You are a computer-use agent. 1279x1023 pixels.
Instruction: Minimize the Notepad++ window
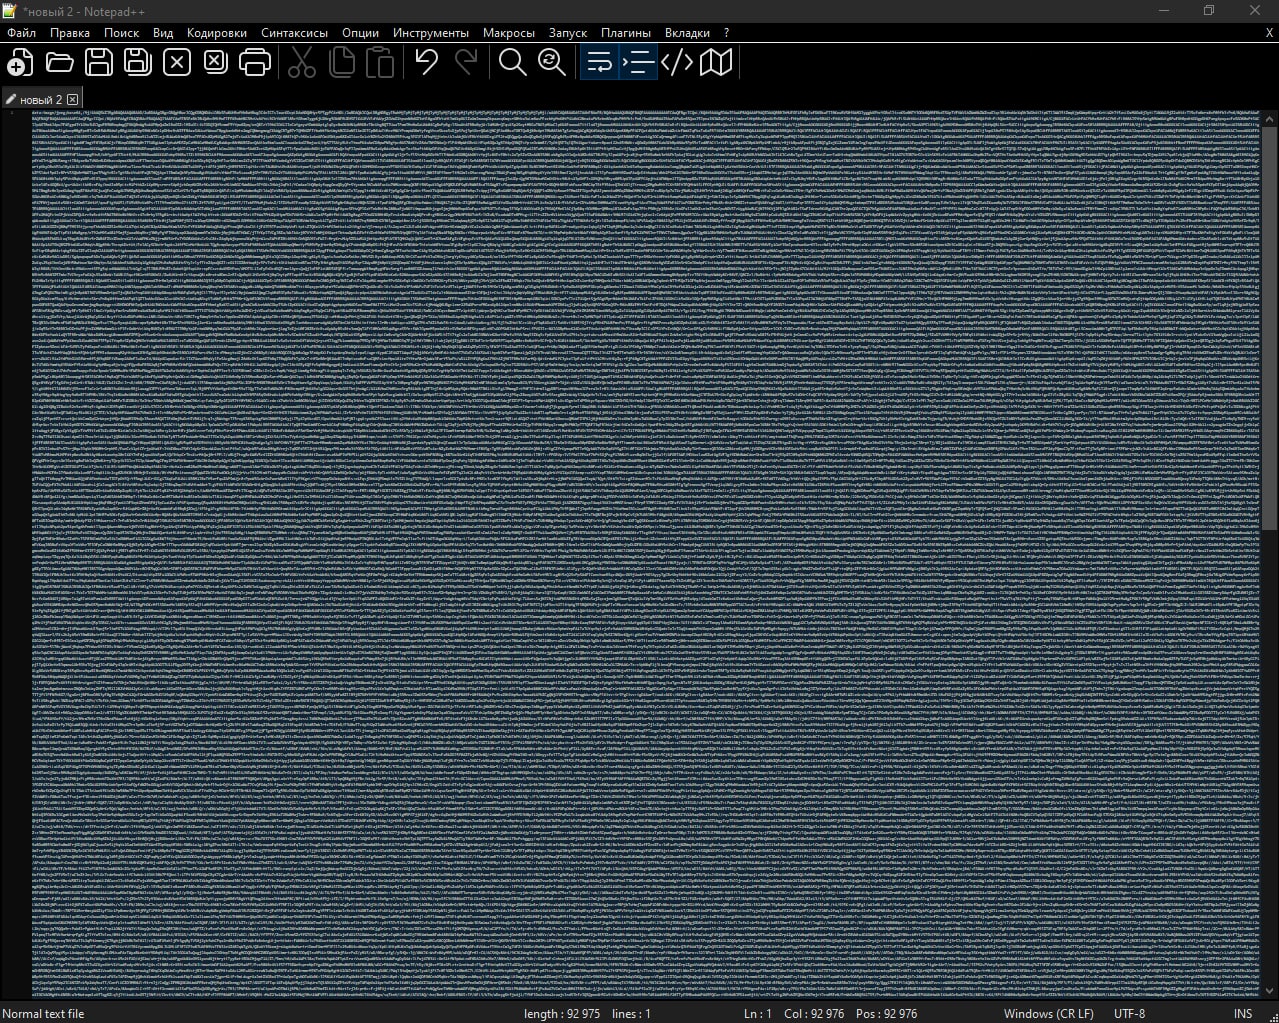click(x=1163, y=10)
